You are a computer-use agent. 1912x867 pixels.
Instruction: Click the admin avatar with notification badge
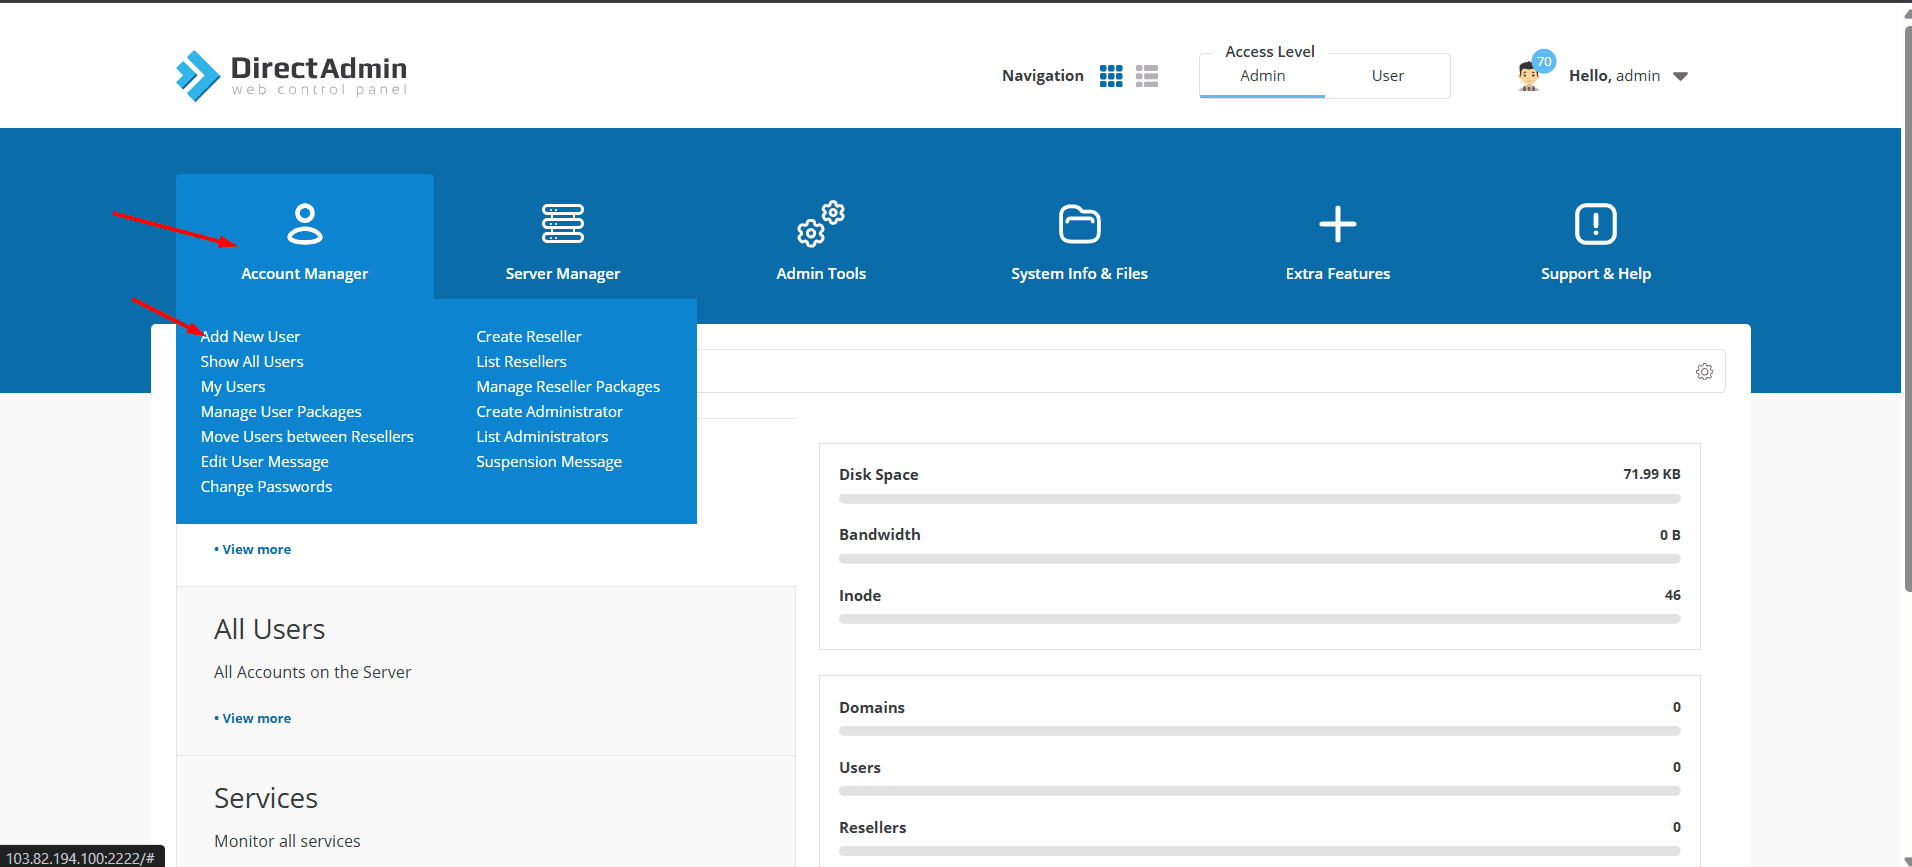tap(1530, 75)
